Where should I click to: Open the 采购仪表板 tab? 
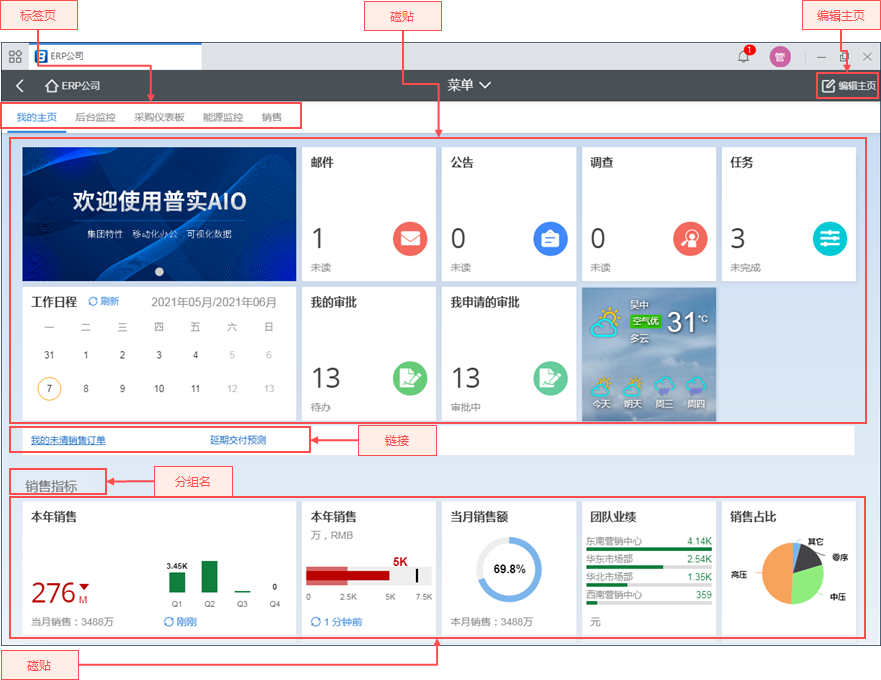(x=159, y=117)
